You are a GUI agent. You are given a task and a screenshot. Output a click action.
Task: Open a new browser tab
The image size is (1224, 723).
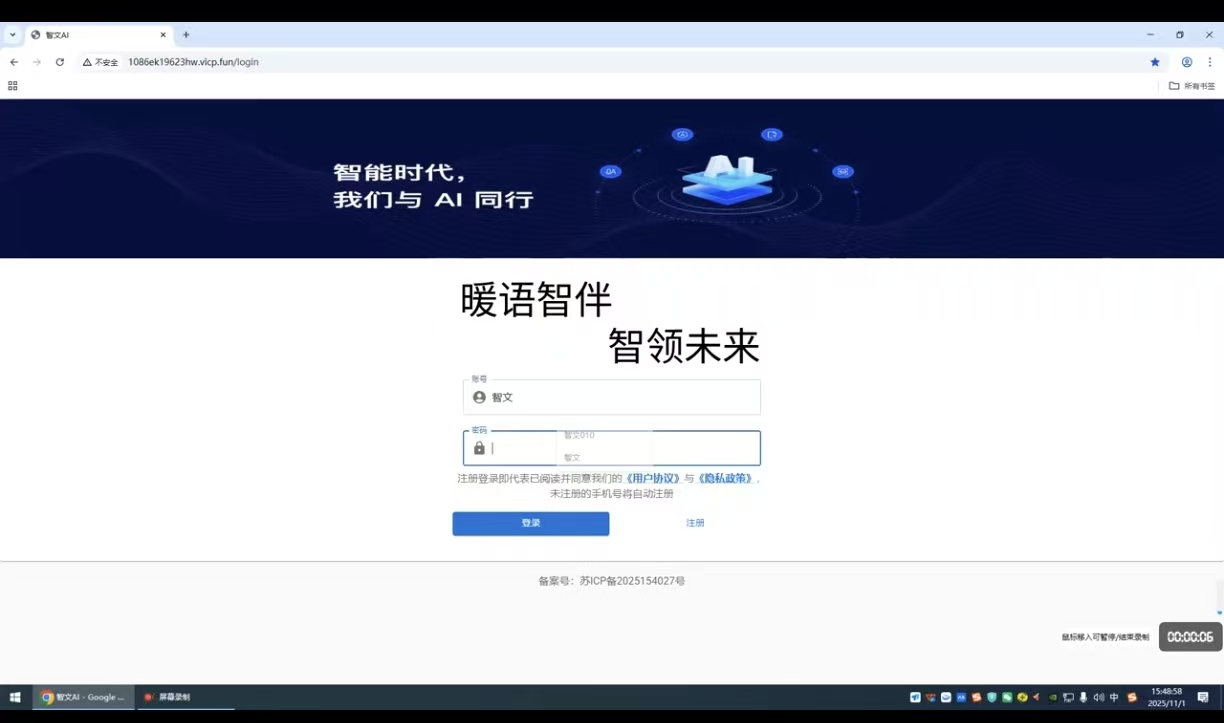click(186, 35)
